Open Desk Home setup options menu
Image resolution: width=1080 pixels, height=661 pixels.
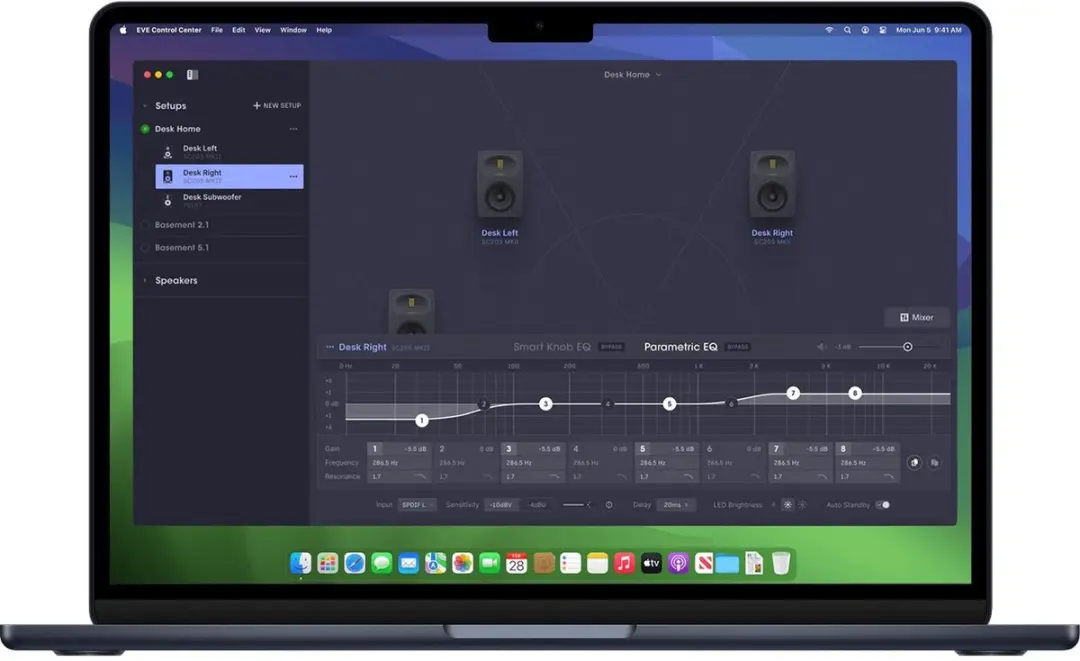tap(293, 129)
